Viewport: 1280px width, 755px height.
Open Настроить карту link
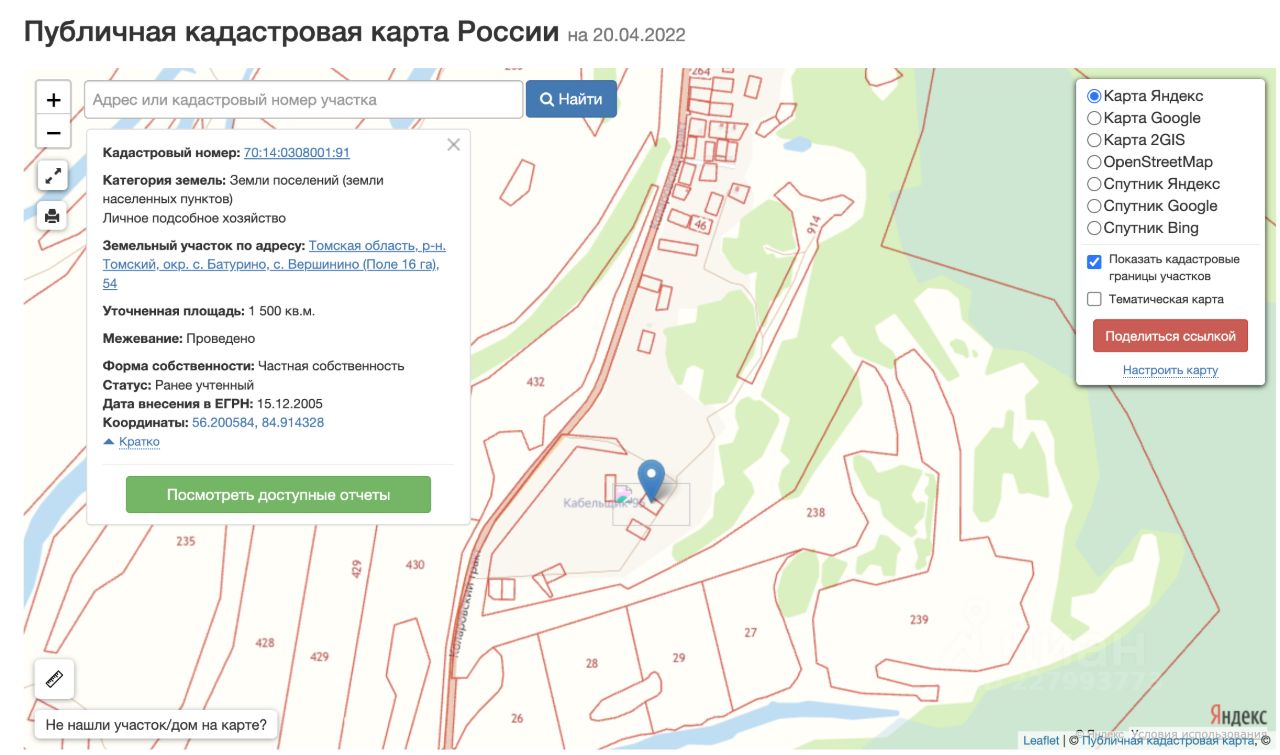pos(1170,370)
